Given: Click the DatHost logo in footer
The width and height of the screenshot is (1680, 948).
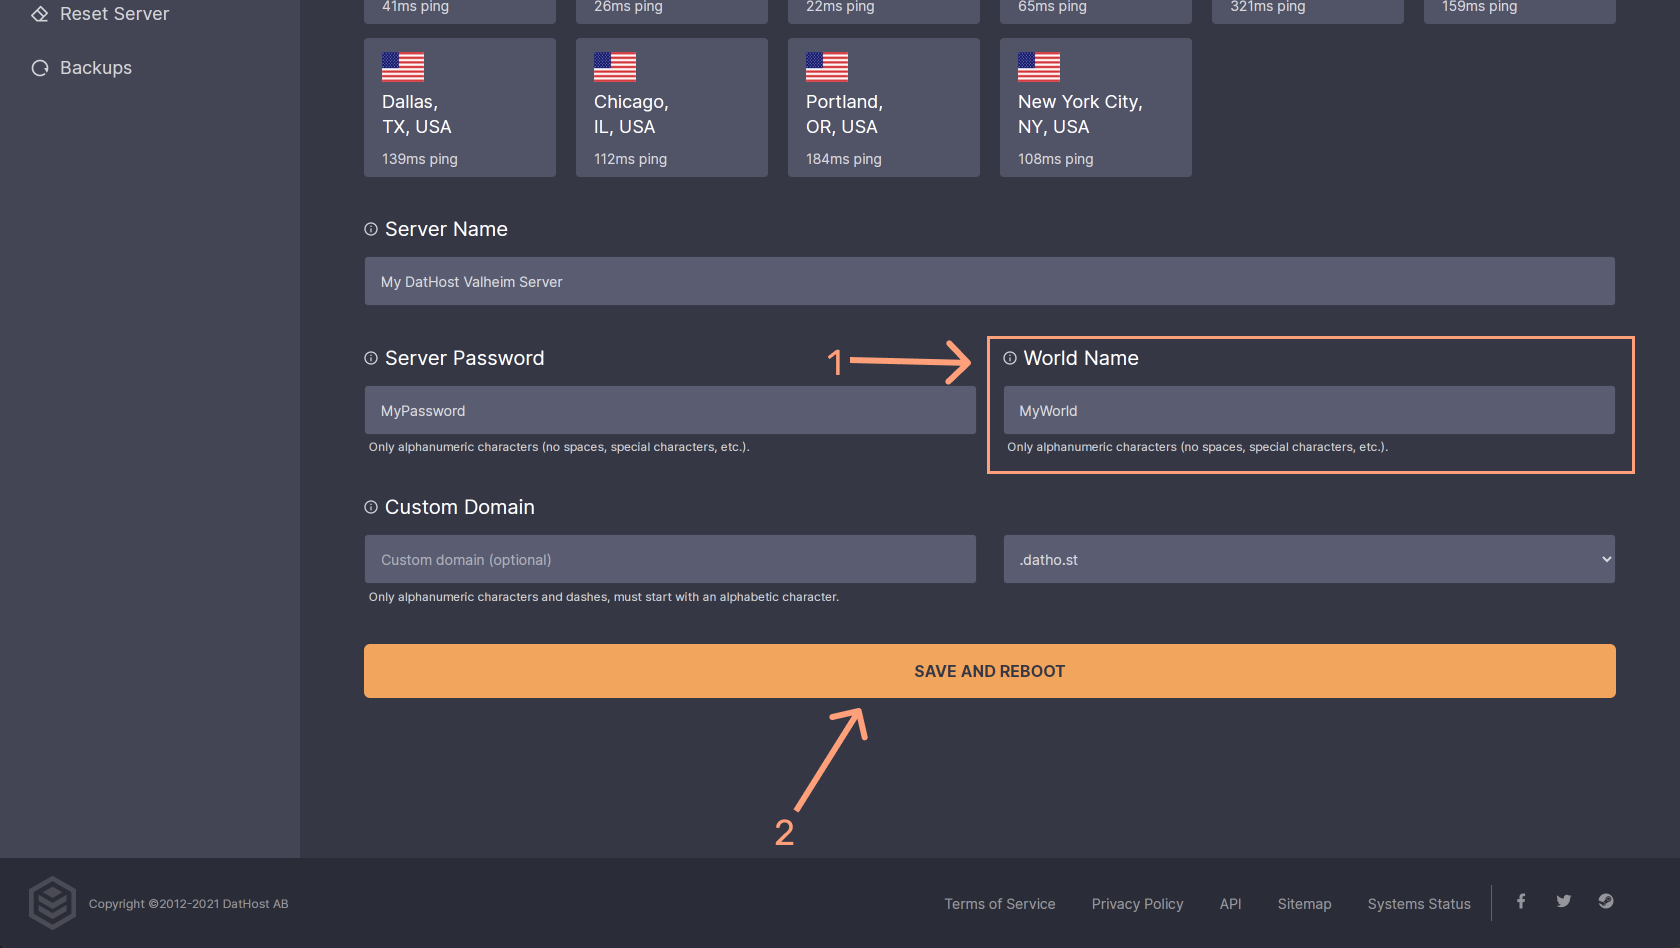Looking at the screenshot, I should point(52,903).
